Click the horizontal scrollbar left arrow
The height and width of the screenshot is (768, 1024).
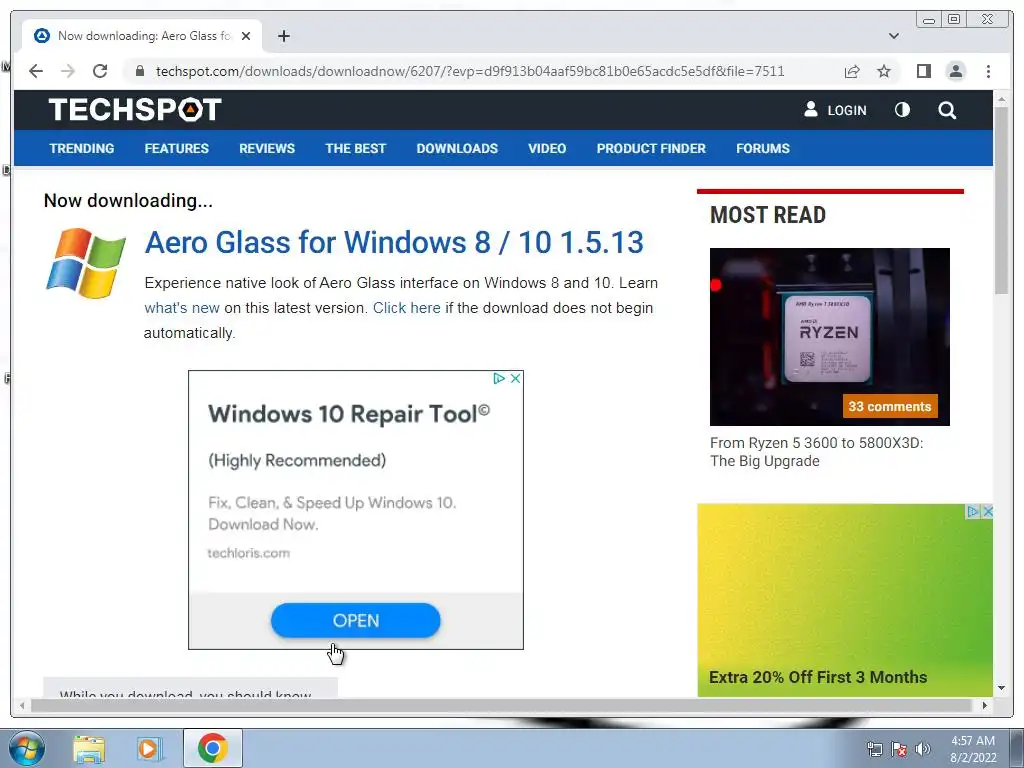coord(22,705)
